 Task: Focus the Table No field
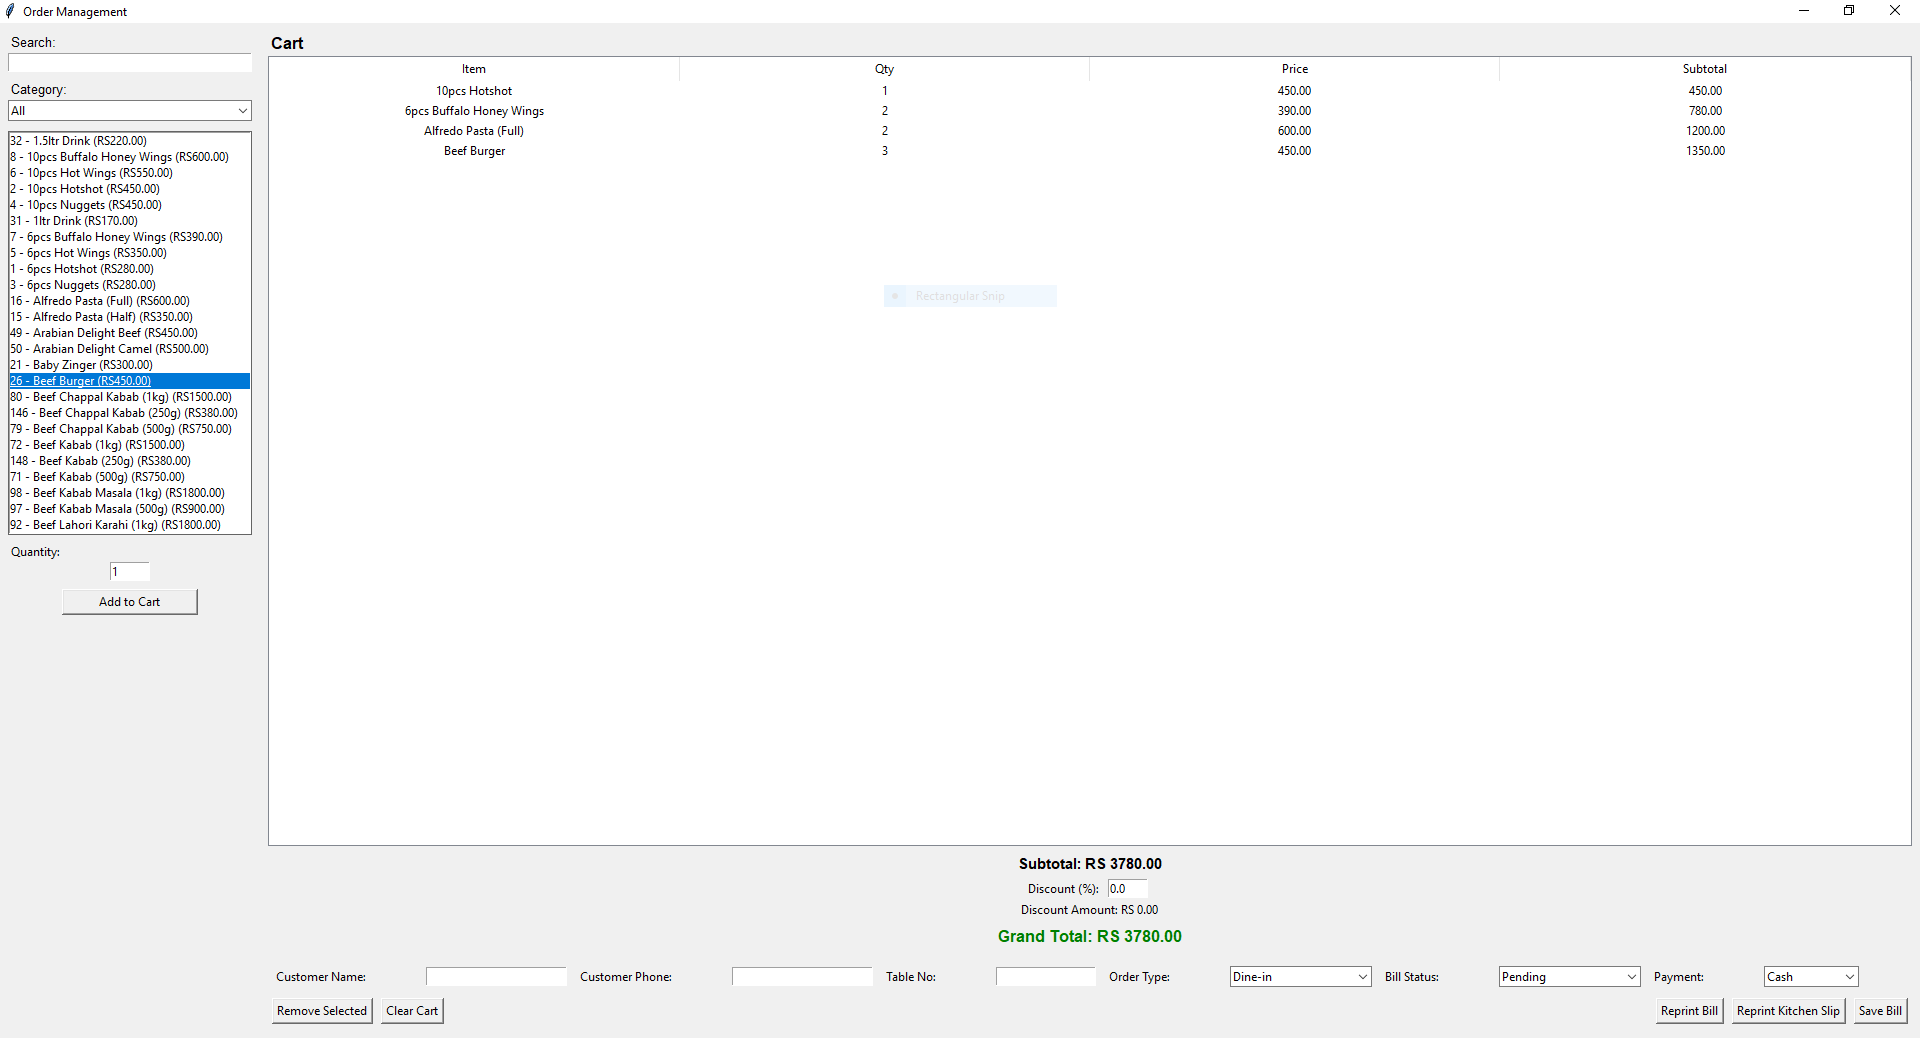1046,977
